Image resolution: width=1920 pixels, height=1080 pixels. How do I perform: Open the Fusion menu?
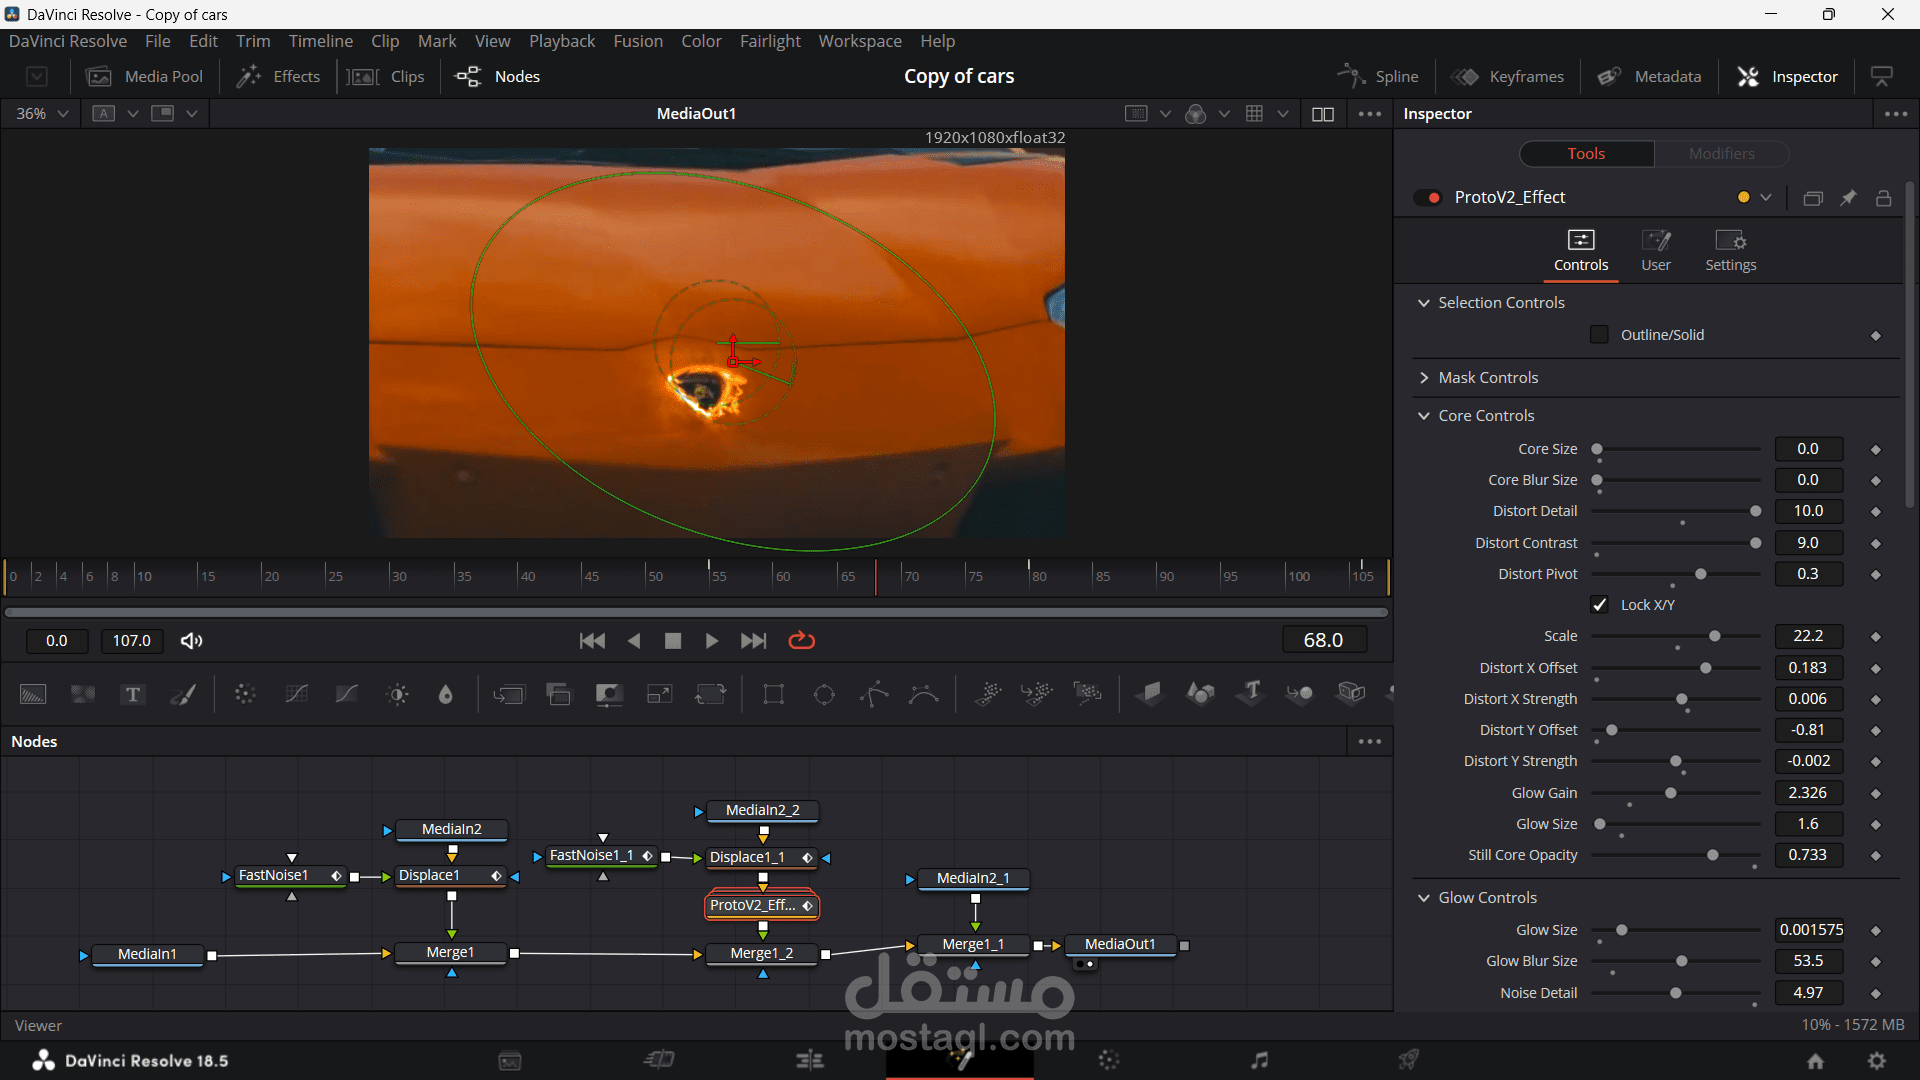coord(637,41)
